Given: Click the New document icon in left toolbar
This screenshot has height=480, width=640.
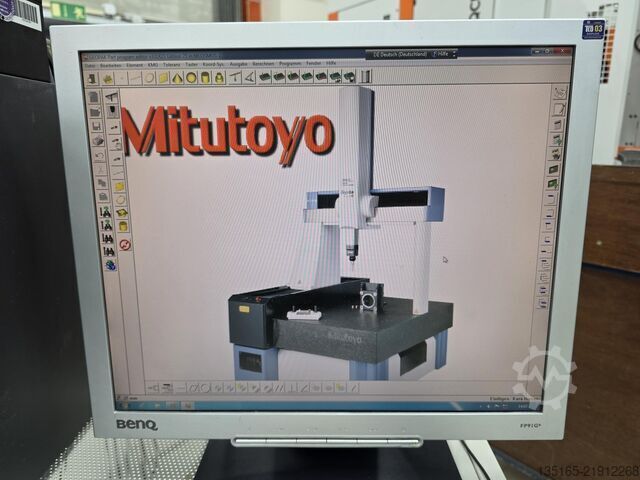Looking at the screenshot, I should pos(94,97).
